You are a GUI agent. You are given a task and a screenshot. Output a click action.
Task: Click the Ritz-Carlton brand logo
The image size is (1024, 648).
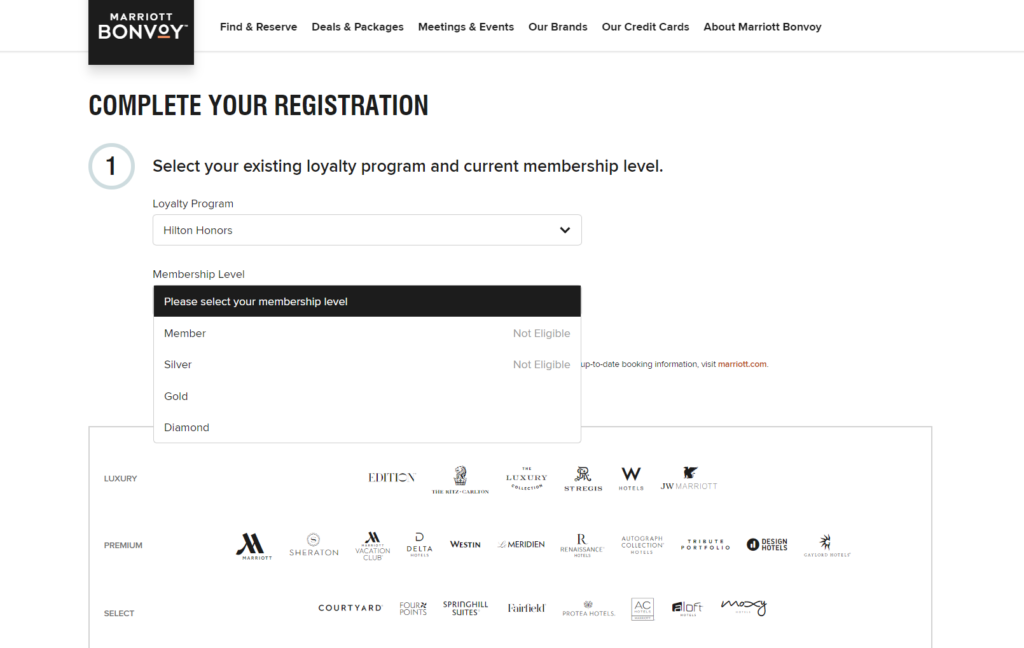[x=460, y=480]
